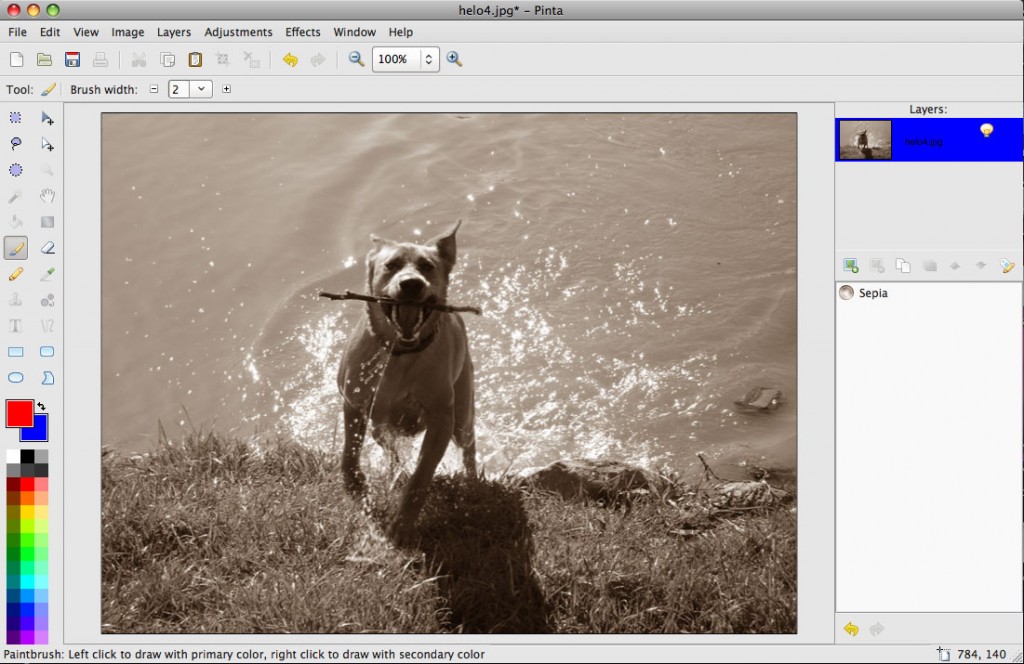1024x664 pixels.
Task: Open the Adjustments menu
Action: [x=238, y=31]
